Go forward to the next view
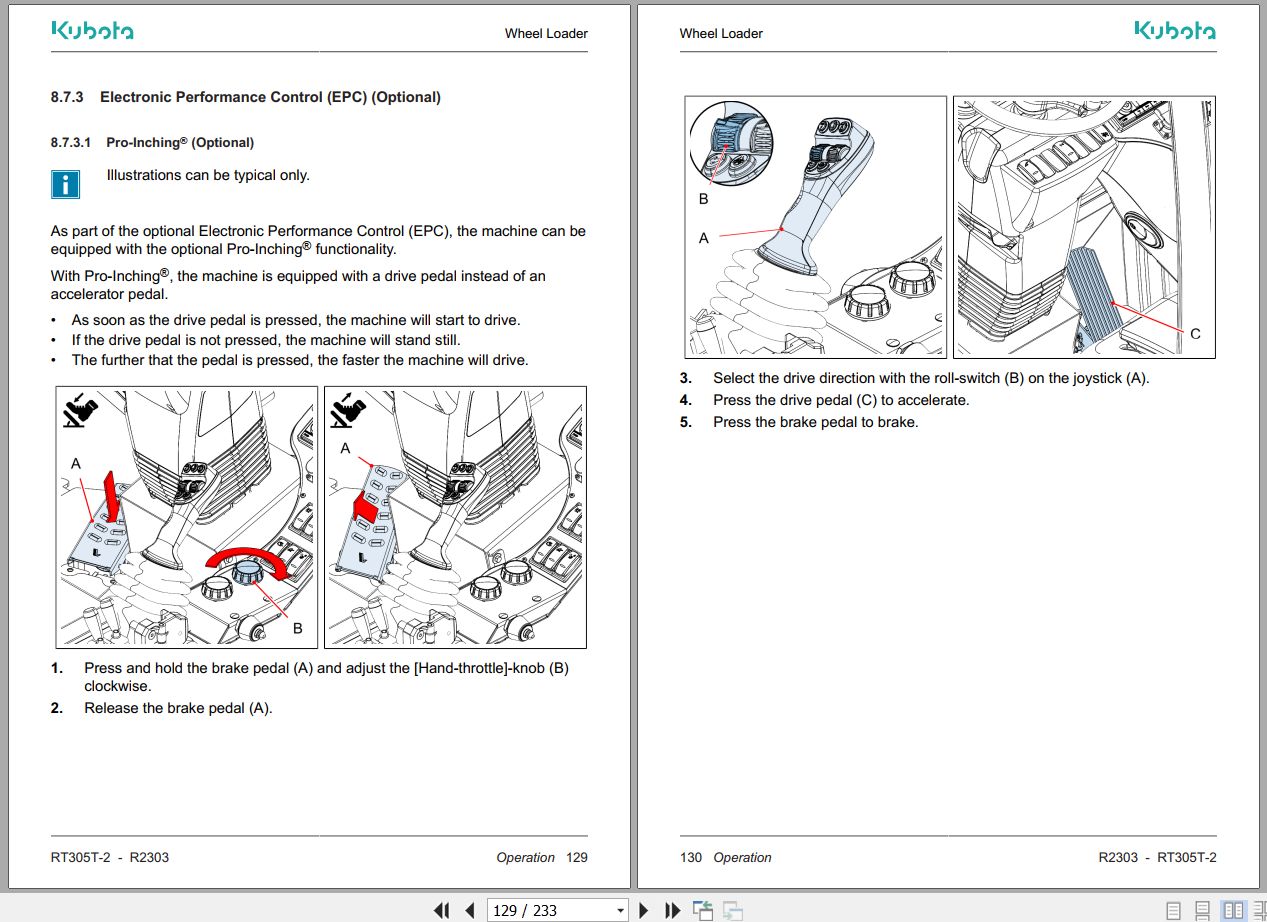Image resolution: width=1267 pixels, height=922 pixels. tap(731, 910)
